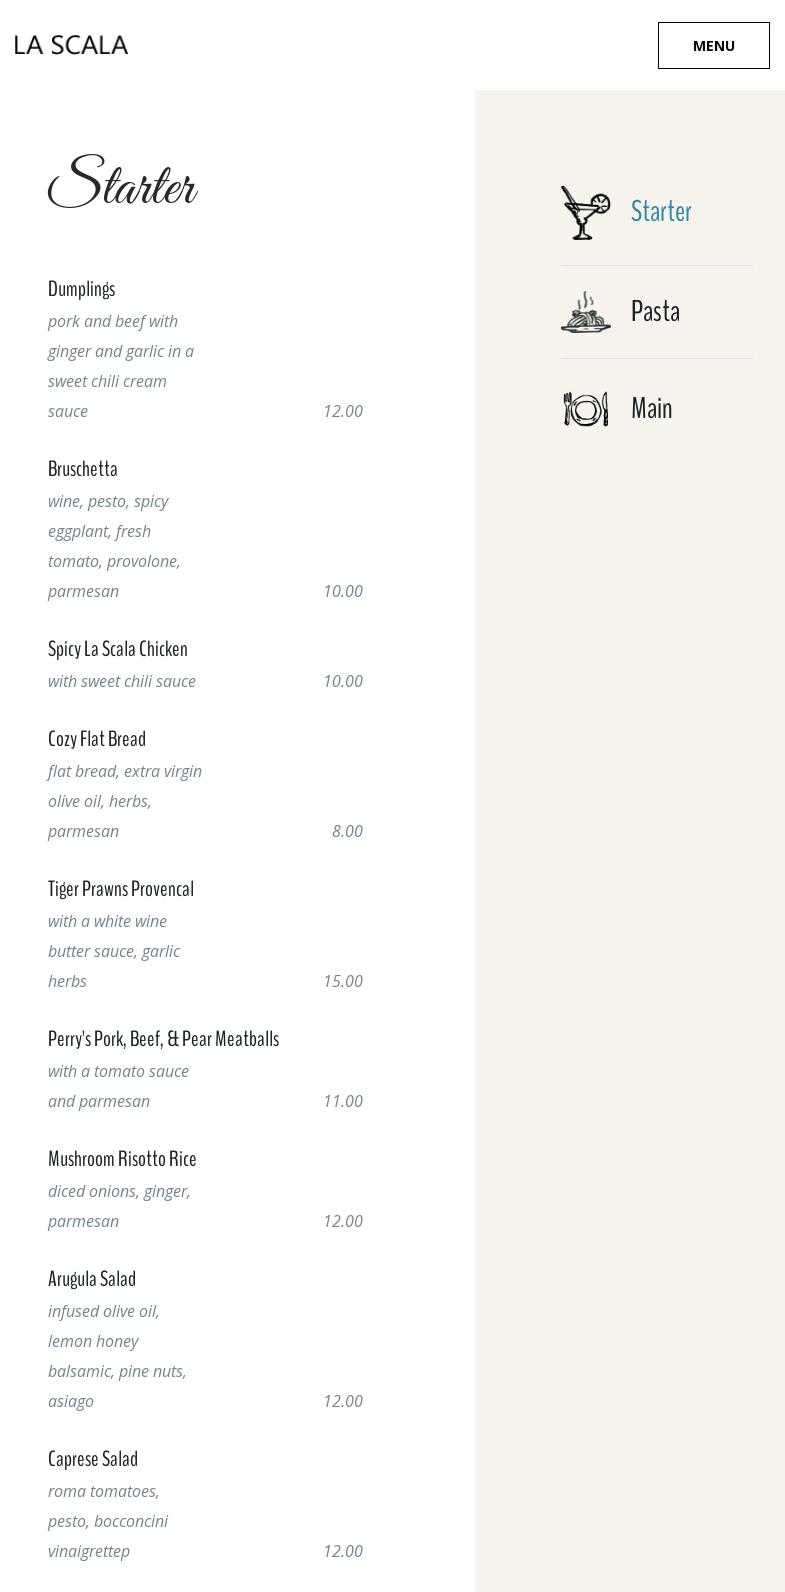Click the 8.00 price of Flat Bread
Viewport: 785px width, 1592px height.
tap(347, 831)
